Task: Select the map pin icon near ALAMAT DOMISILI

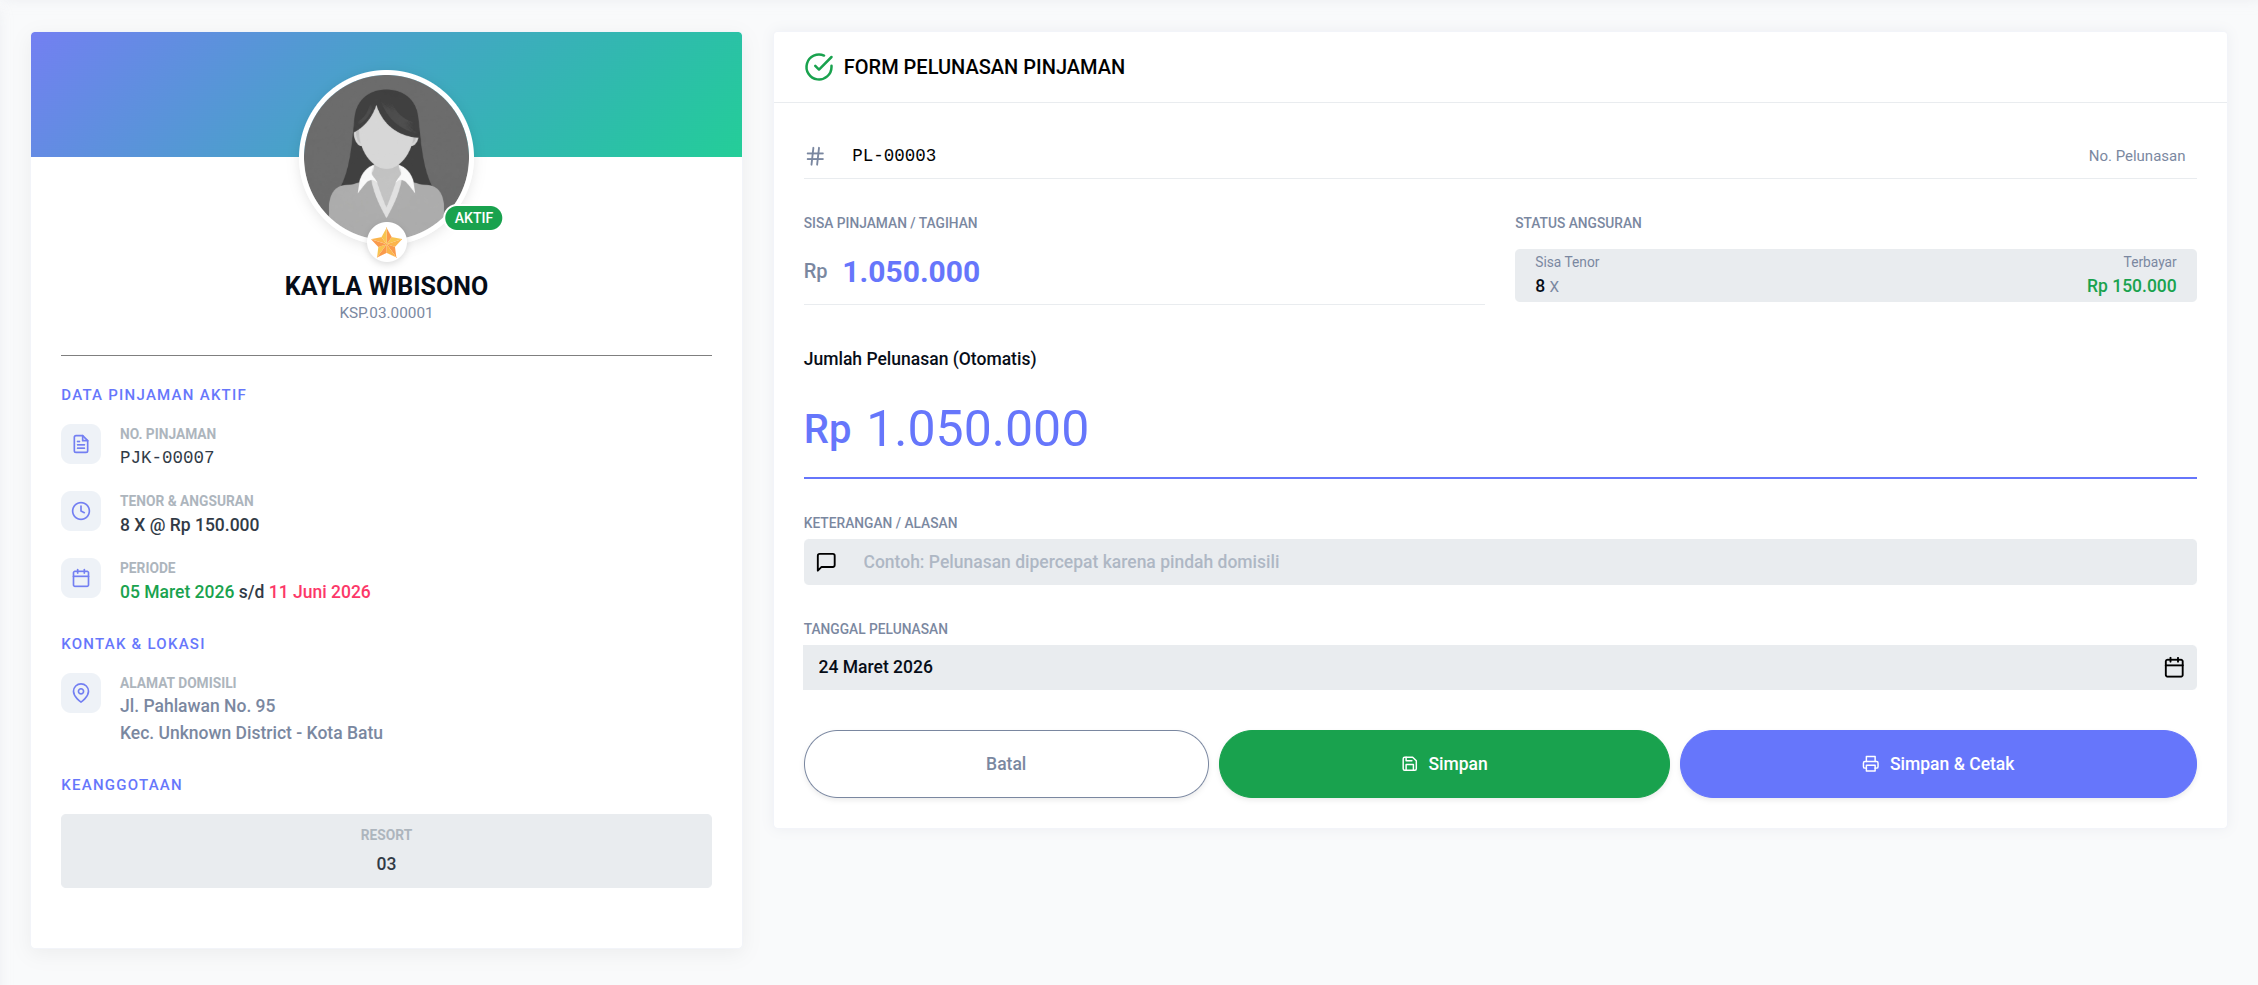Action: pos(81,693)
